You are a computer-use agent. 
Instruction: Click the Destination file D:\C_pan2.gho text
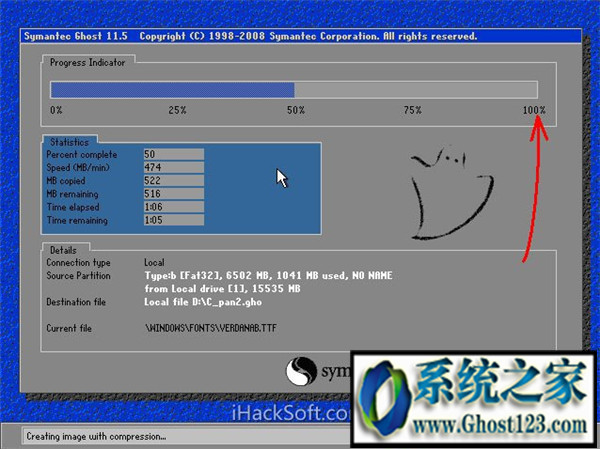[x=203, y=302]
